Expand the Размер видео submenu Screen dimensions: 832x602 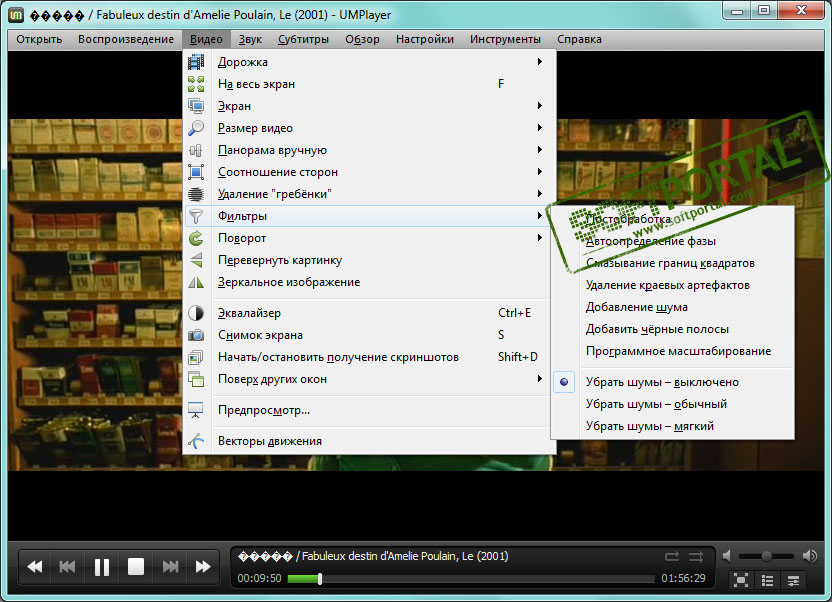(x=540, y=128)
